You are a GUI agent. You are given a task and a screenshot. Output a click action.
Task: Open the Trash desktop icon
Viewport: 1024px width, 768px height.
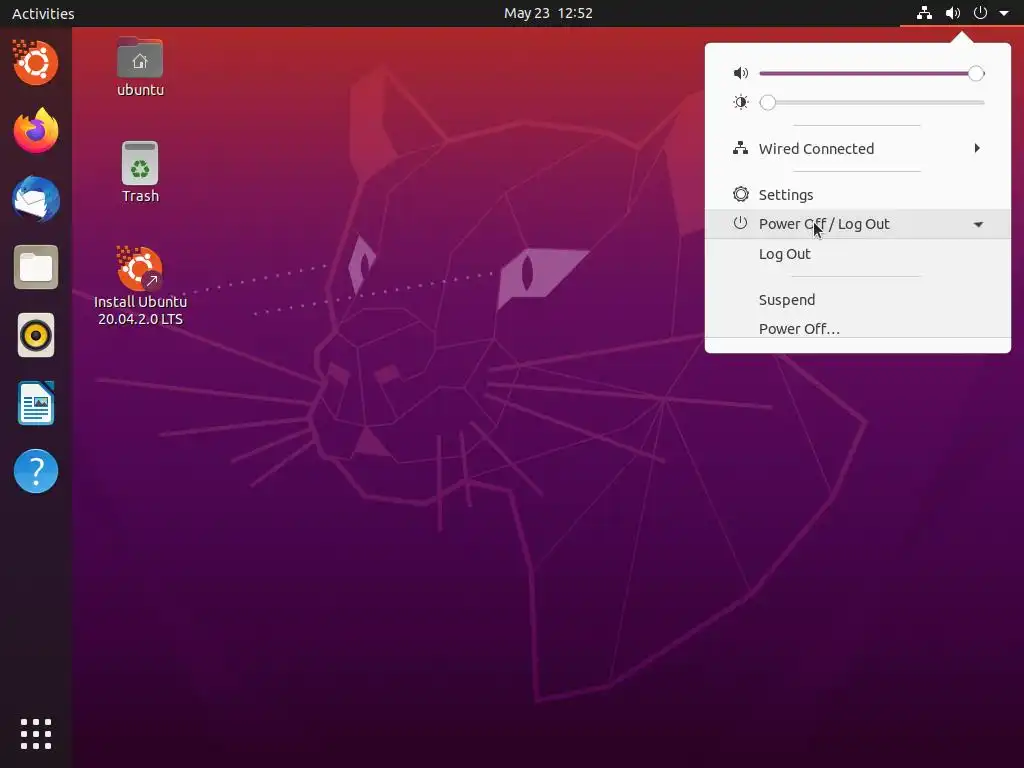140,172
